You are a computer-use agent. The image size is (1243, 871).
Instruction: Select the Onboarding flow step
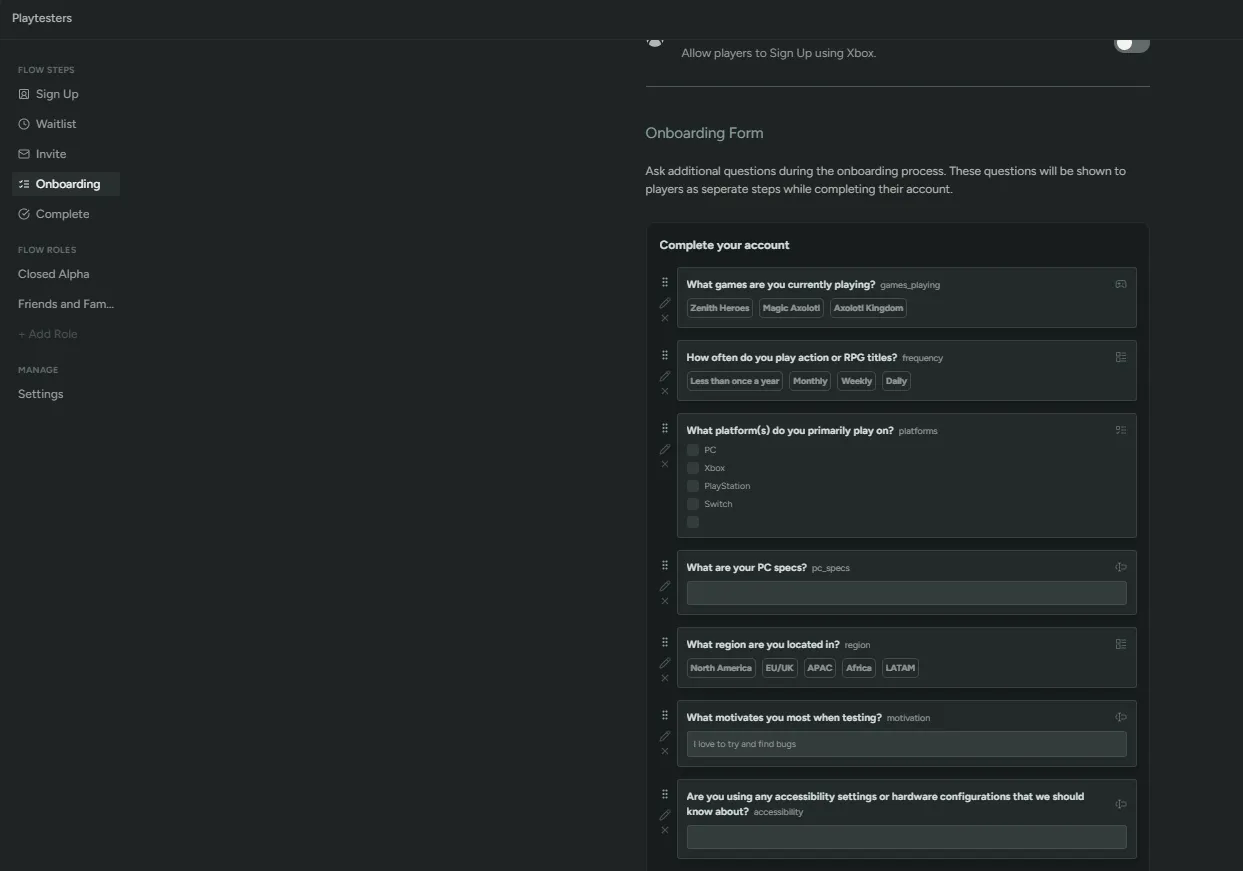pos(68,183)
